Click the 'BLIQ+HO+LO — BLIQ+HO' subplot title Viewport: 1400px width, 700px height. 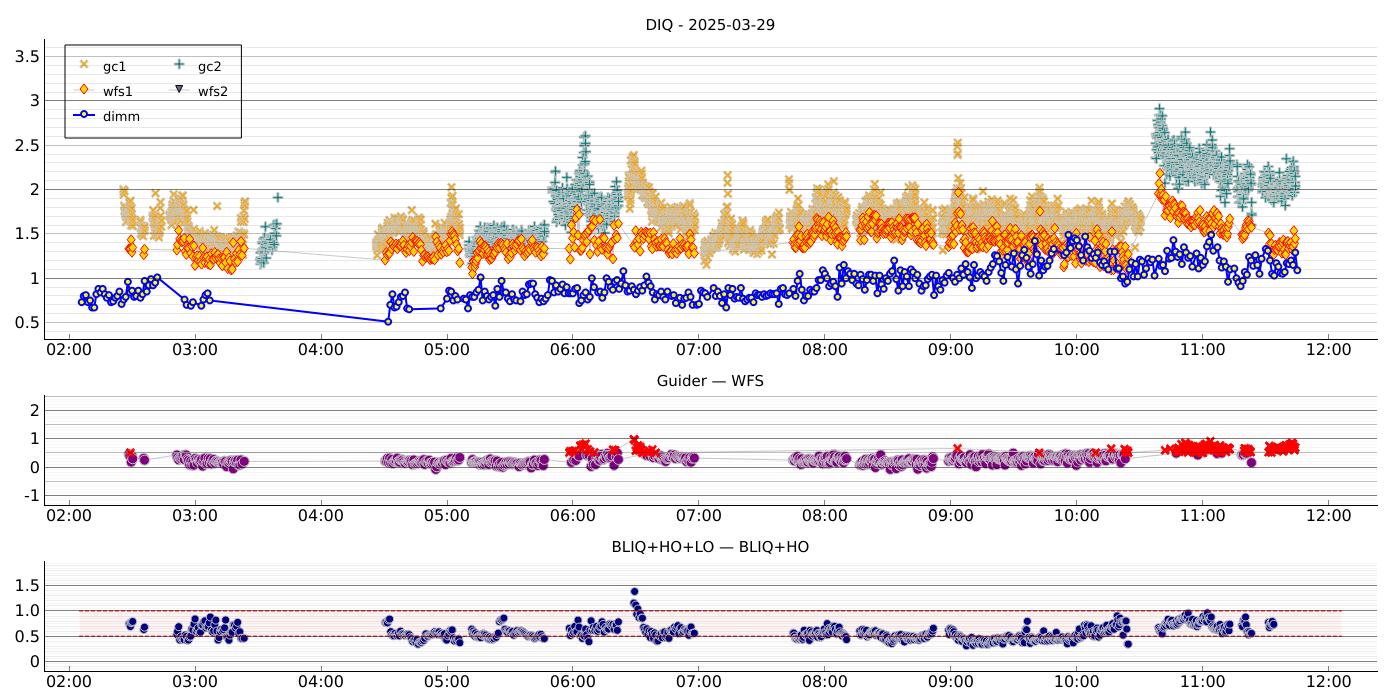tap(710, 547)
